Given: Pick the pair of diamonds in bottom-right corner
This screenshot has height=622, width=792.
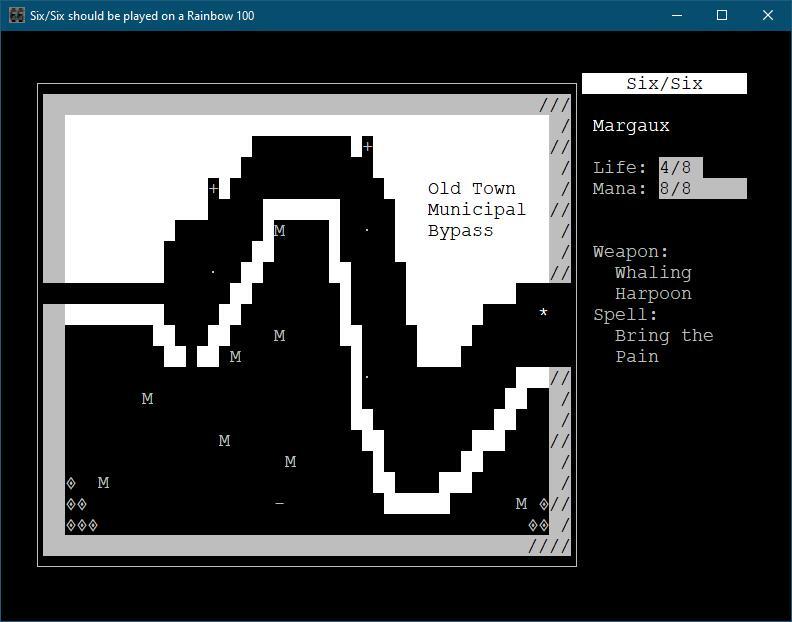Looking at the screenshot, I should click(x=538, y=525).
